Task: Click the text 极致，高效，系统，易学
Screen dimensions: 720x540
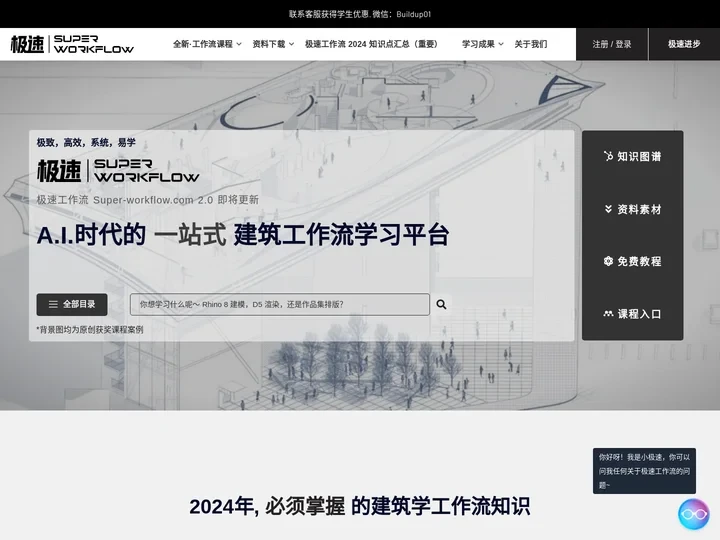Action: point(86,142)
